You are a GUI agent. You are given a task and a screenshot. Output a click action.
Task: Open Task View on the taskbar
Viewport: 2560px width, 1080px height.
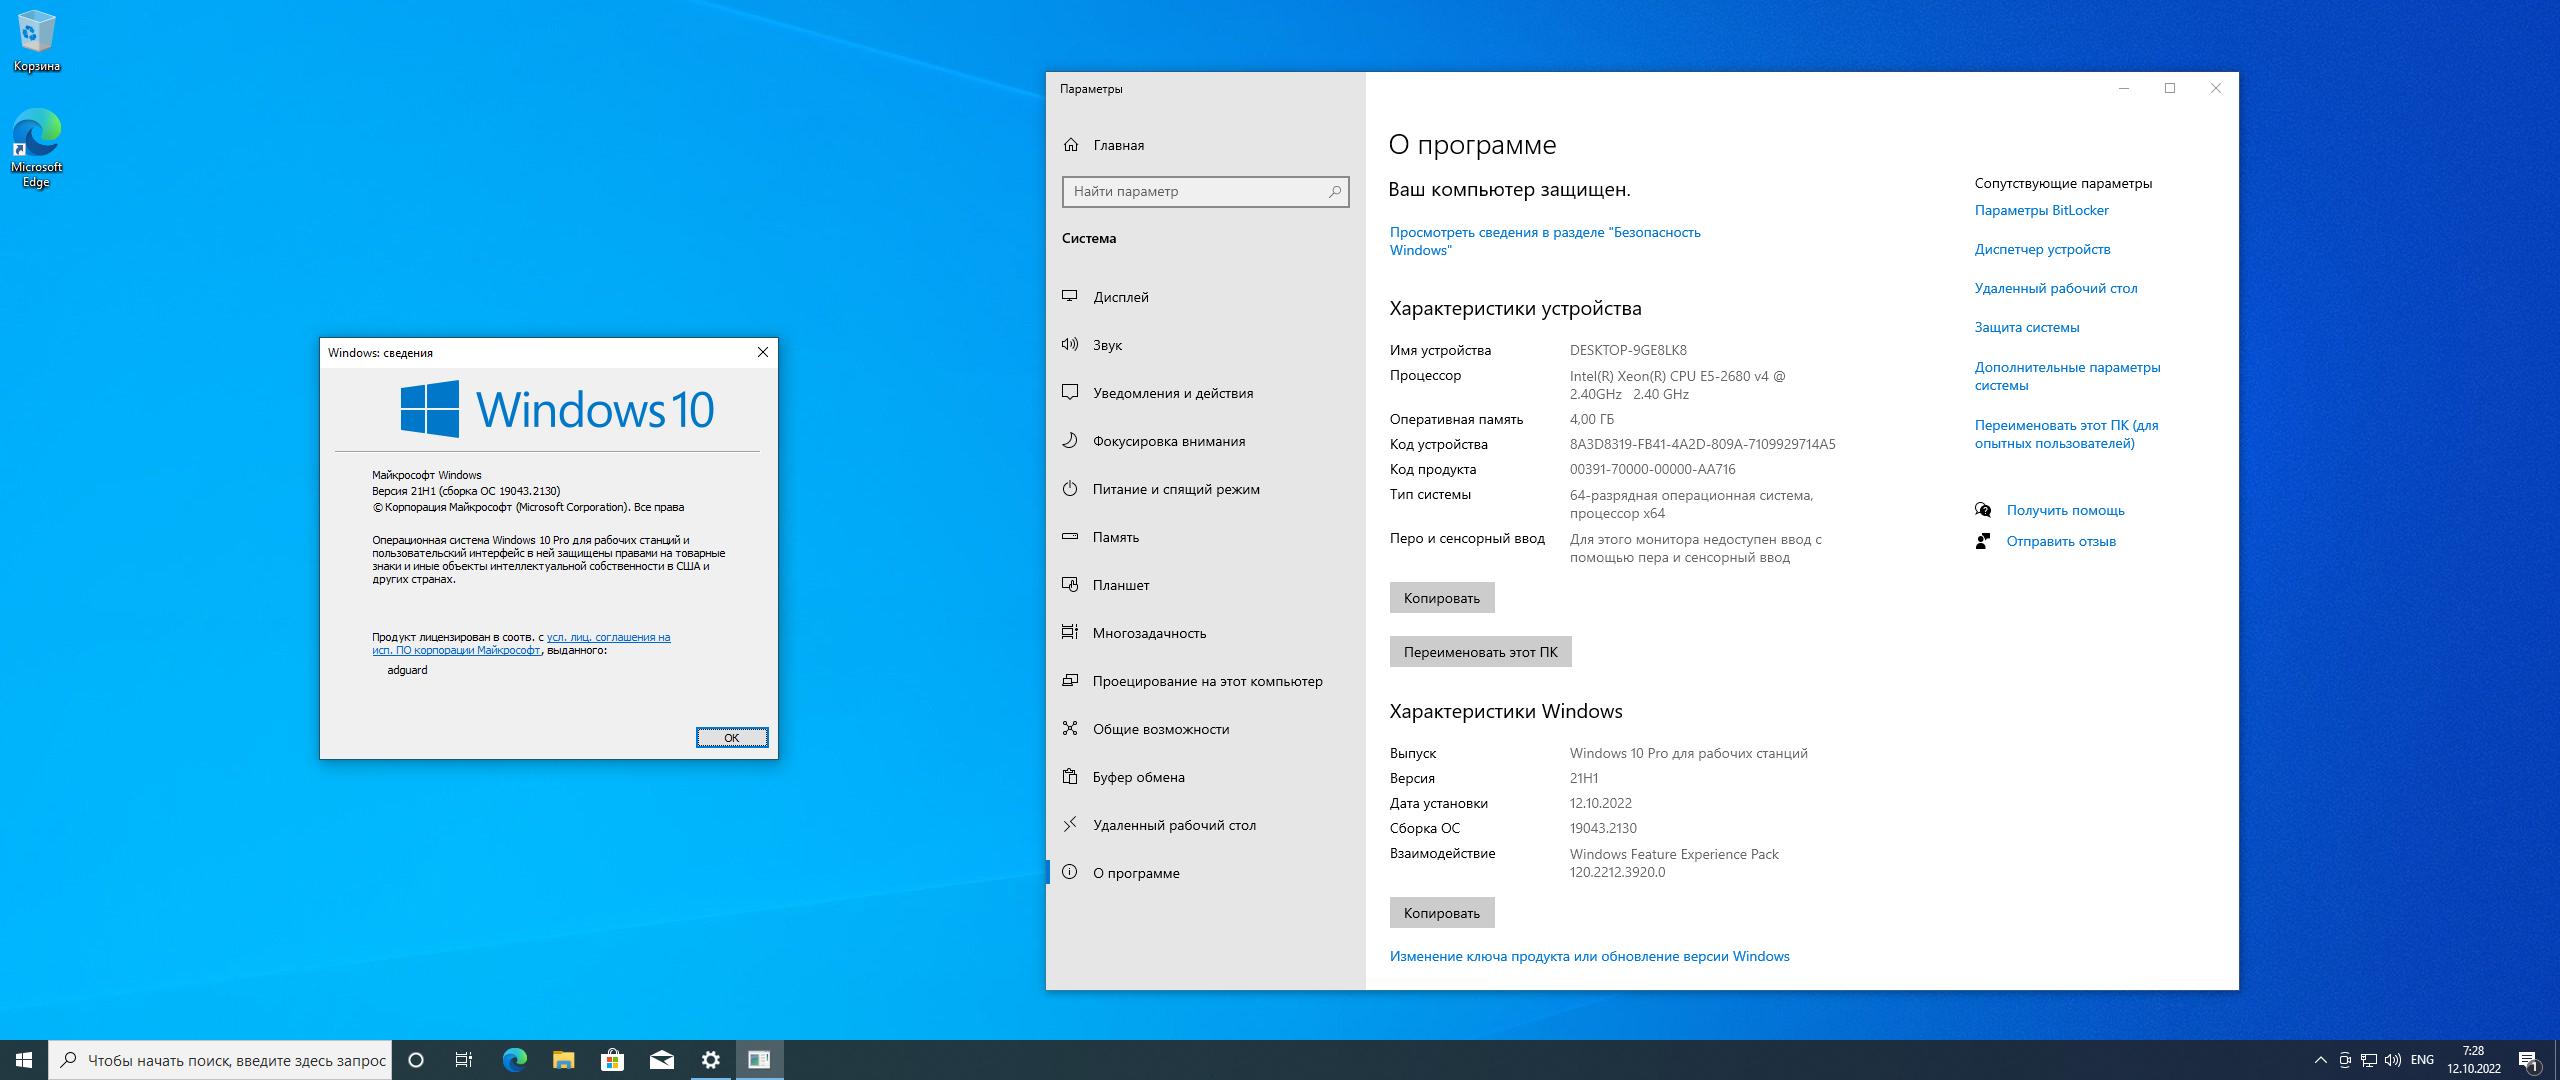pyautogui.click(x=464, y=1060)
